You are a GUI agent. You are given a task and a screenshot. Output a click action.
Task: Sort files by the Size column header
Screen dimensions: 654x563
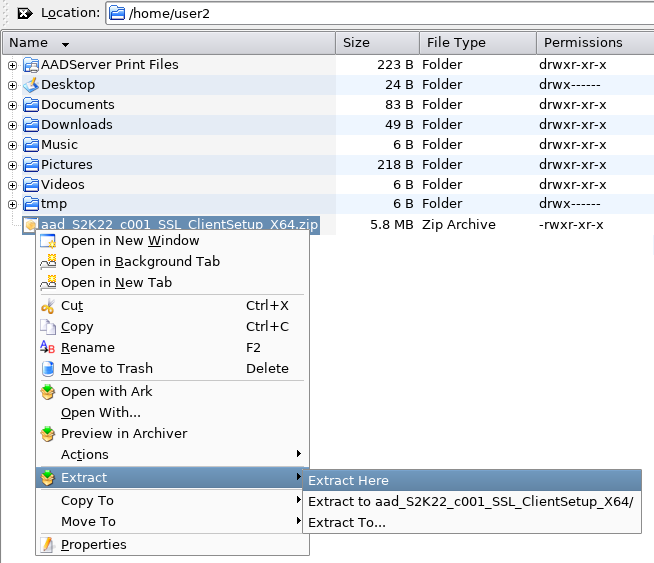pyautogui.click(x=376, y=43)
